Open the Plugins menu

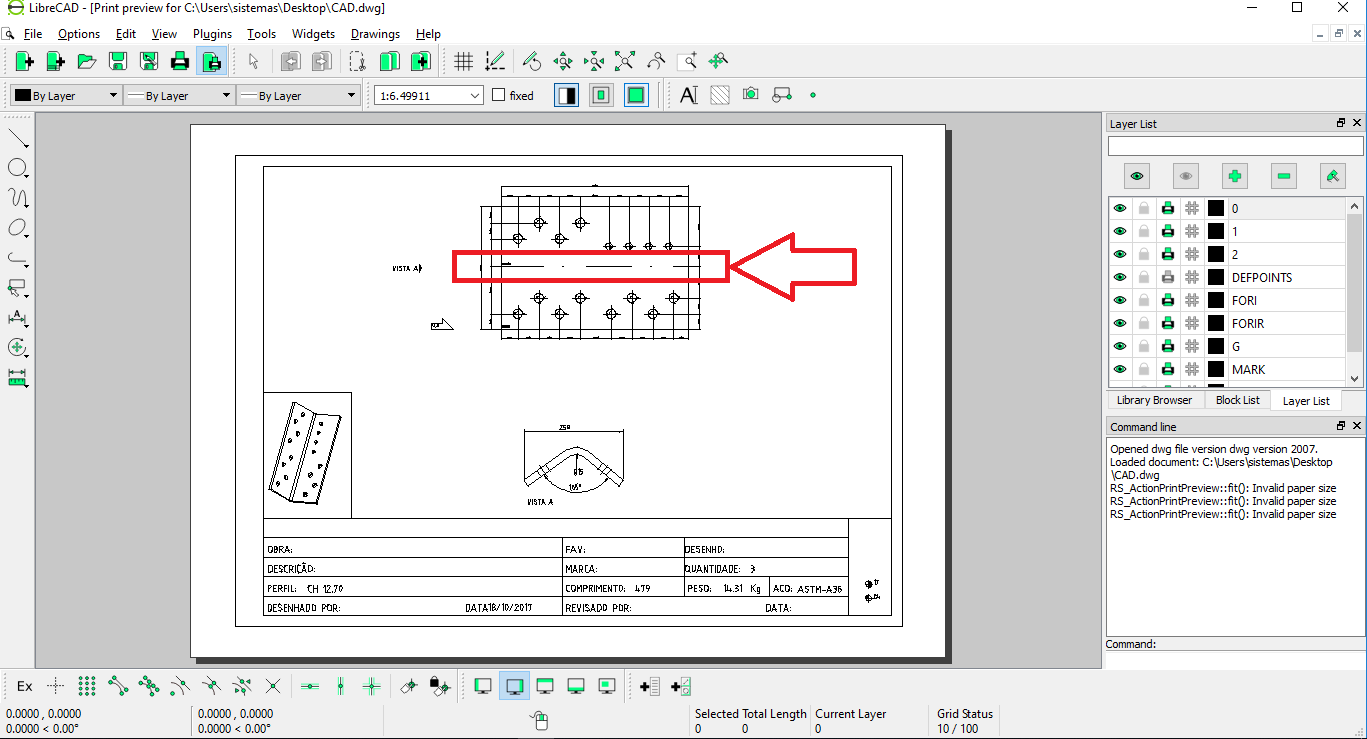point(212,34)
